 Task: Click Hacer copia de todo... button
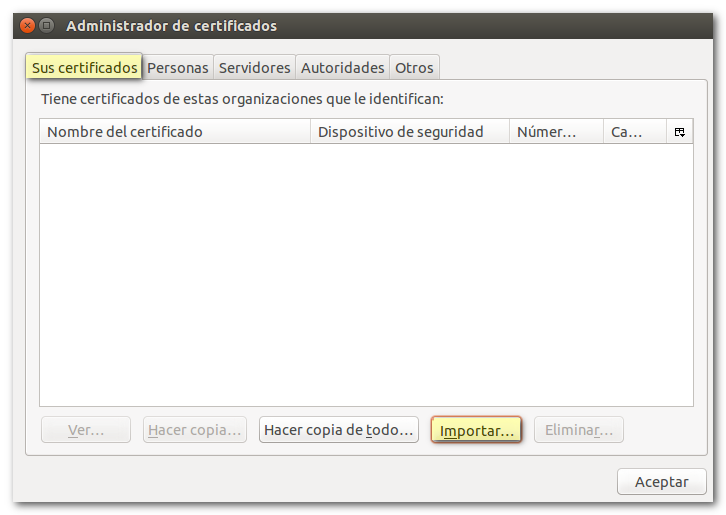(x=338, y=430)
